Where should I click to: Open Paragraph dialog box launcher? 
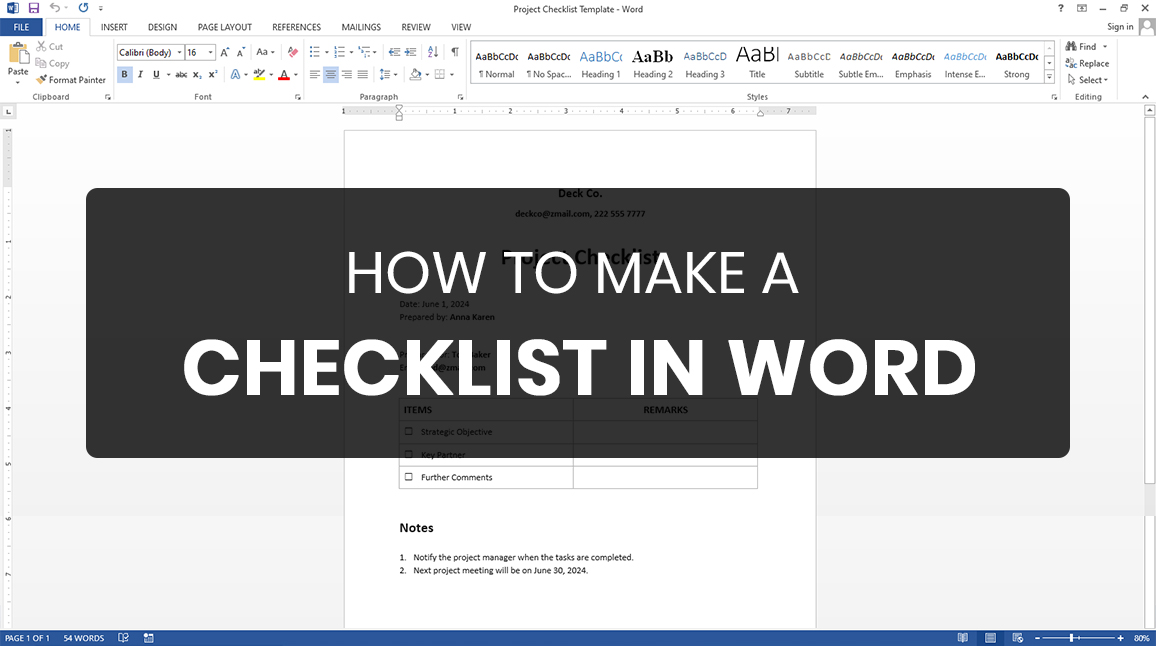coord(461,97)
